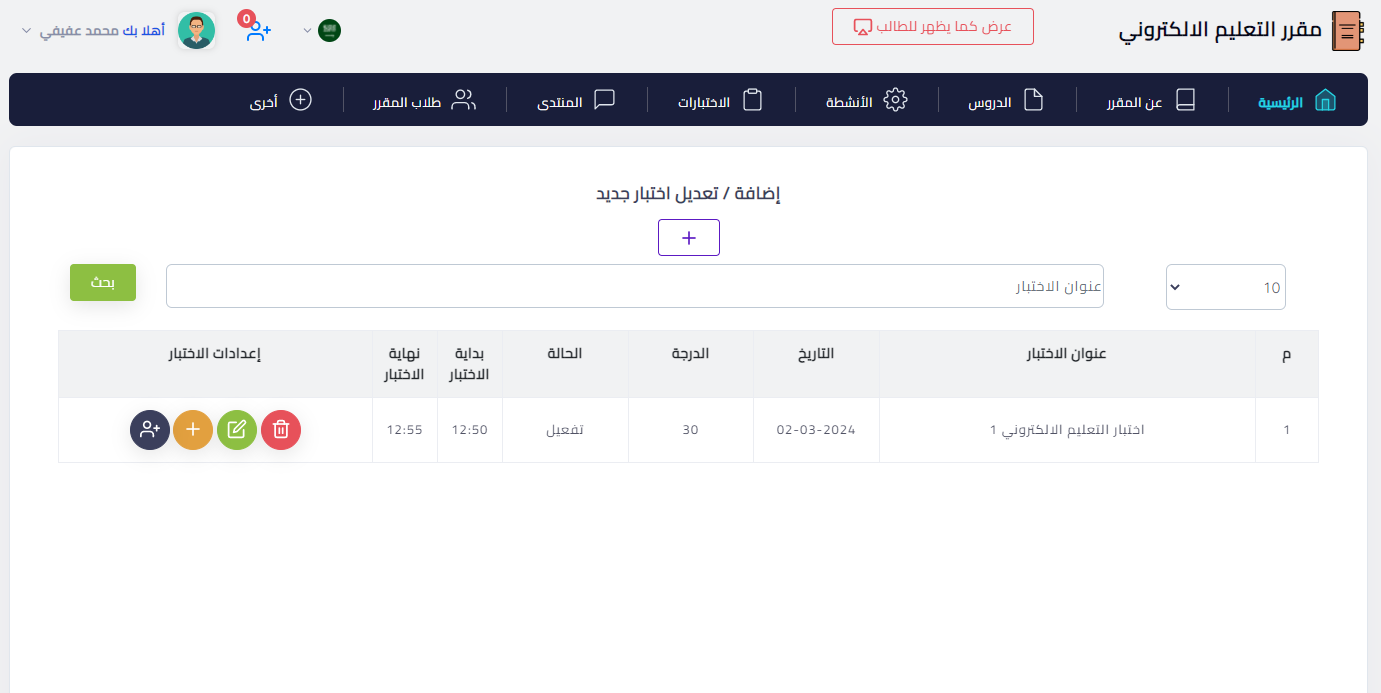The width and height of the screenshot is (1381, 693).
Task: Click the add user notification icon
Action: (x=258, y=31)
